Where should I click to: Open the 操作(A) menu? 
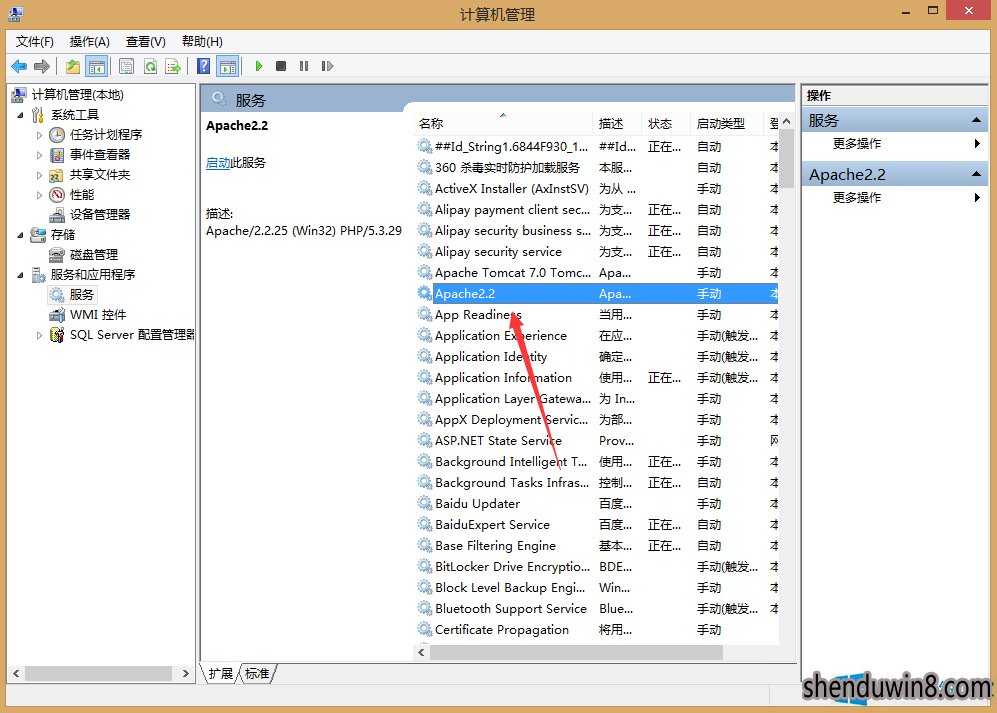point(90,42)
